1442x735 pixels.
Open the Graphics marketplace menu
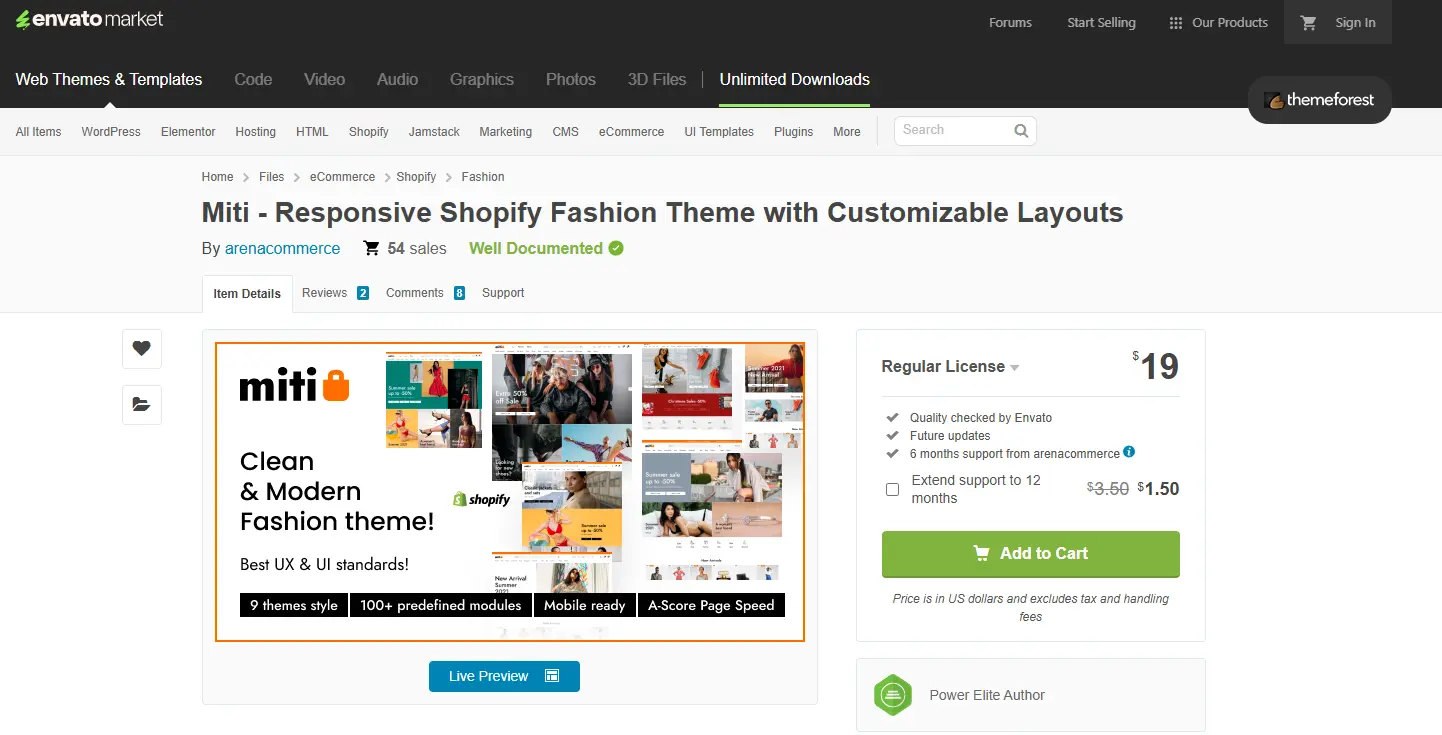point(482,79)
